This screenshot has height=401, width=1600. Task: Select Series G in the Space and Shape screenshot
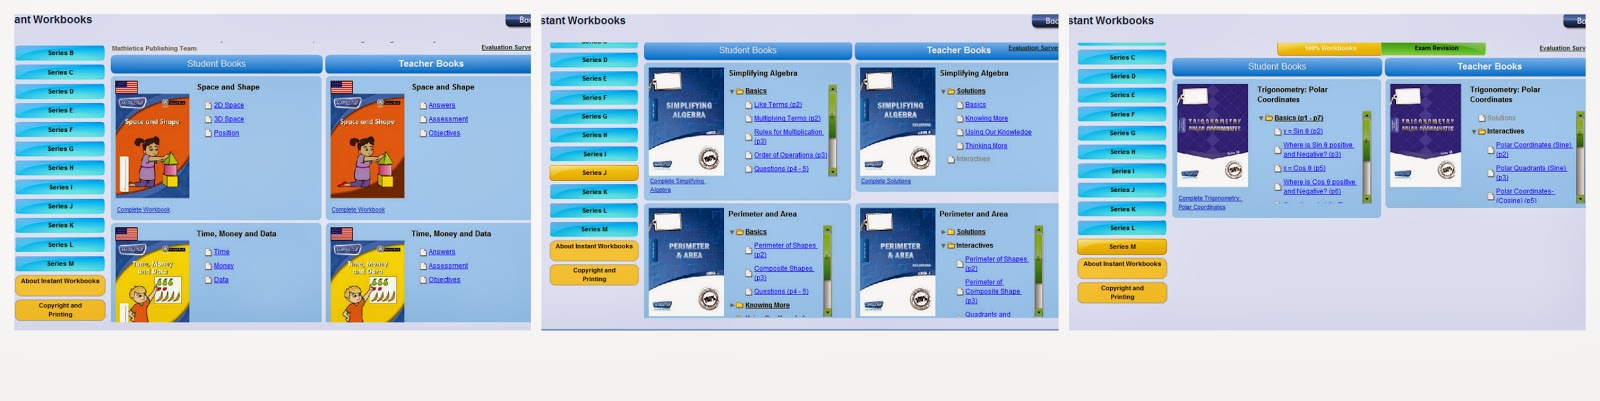pos(60,149)
